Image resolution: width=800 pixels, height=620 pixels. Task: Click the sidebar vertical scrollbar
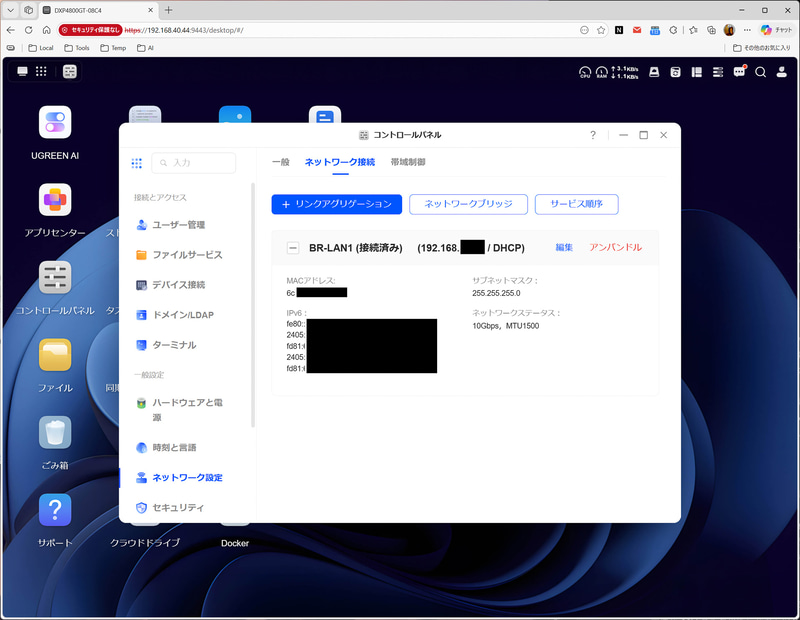[x=253, y=305]
